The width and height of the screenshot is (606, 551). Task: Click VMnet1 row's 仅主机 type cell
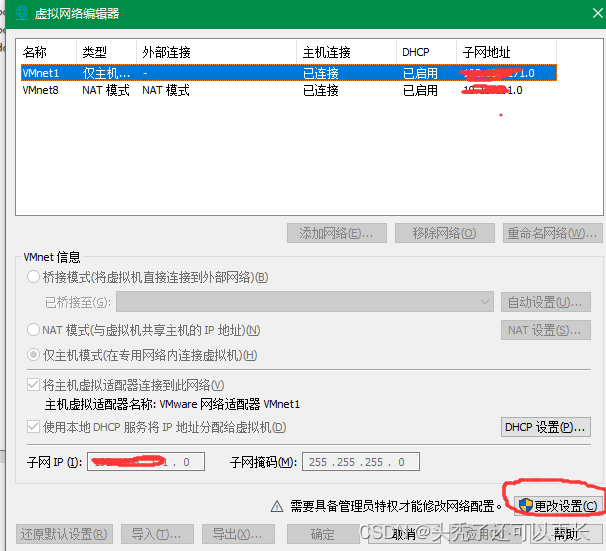(x=106, y=73)
